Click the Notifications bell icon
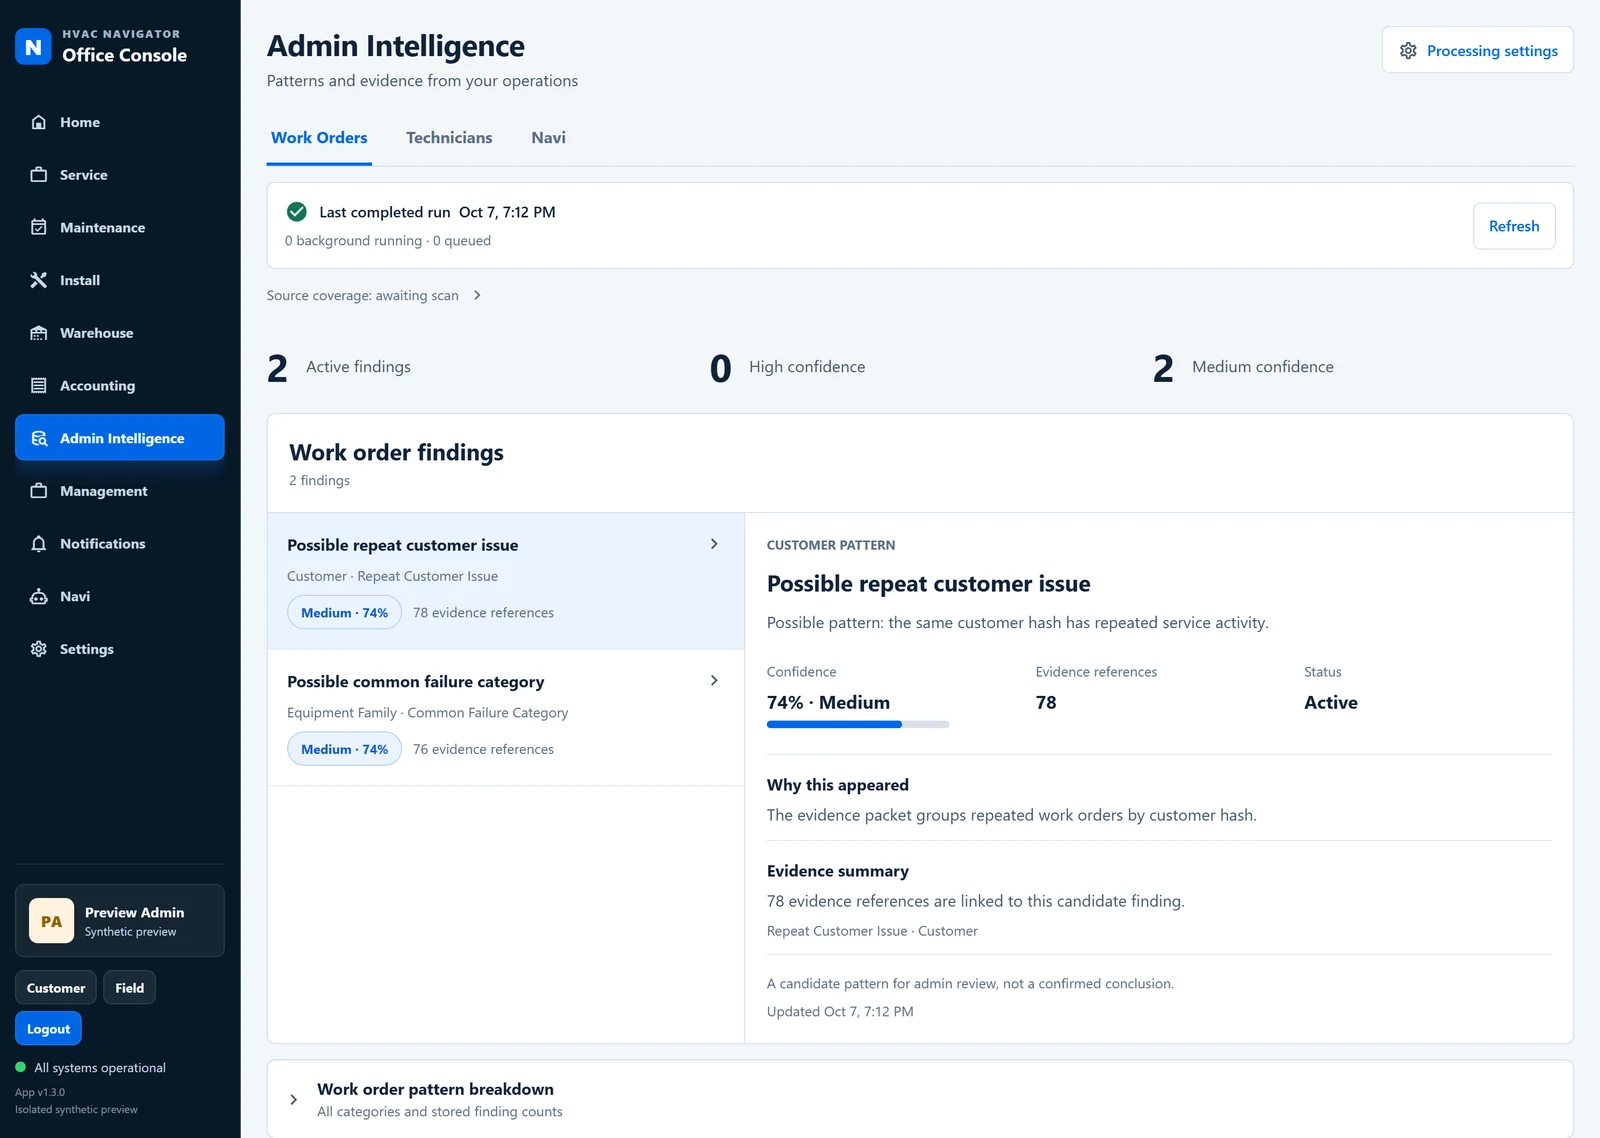Image resolution: width=1600 pixels, height=1138 pixels. (39, 544)
